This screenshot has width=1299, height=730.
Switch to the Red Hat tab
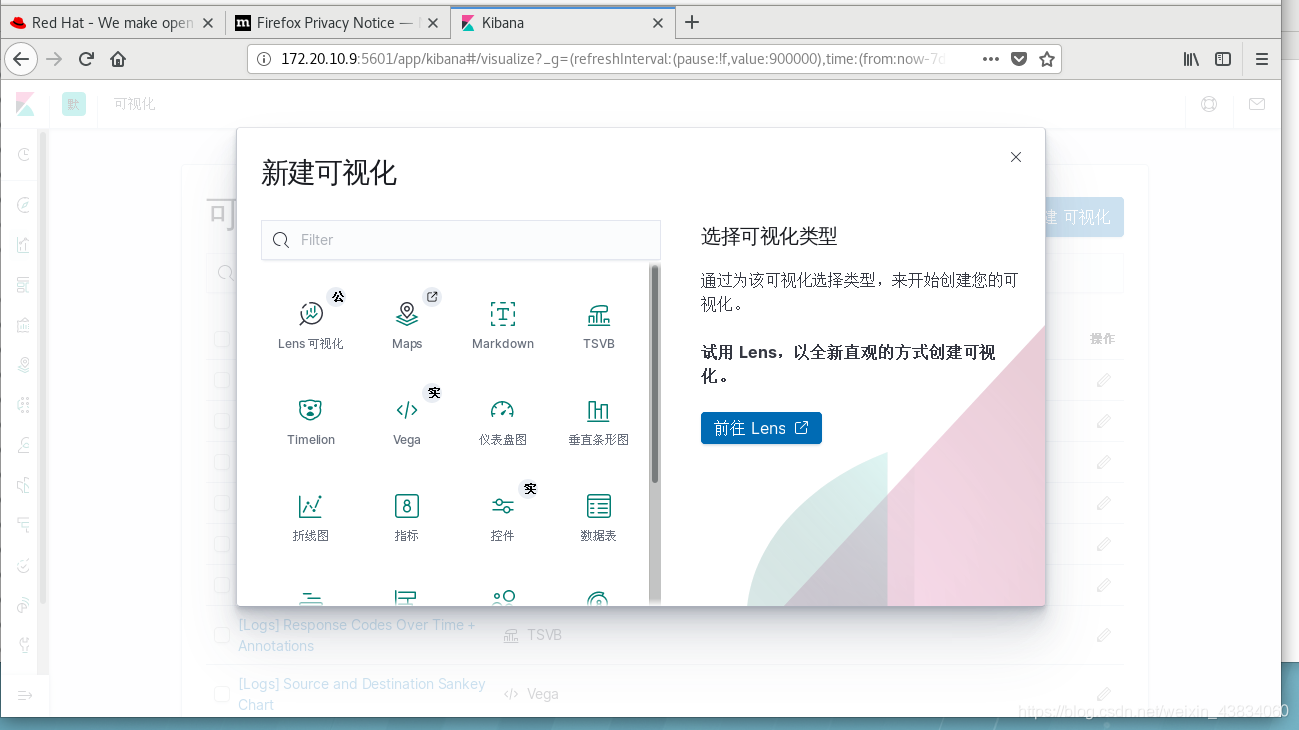[x=113, y=22]
